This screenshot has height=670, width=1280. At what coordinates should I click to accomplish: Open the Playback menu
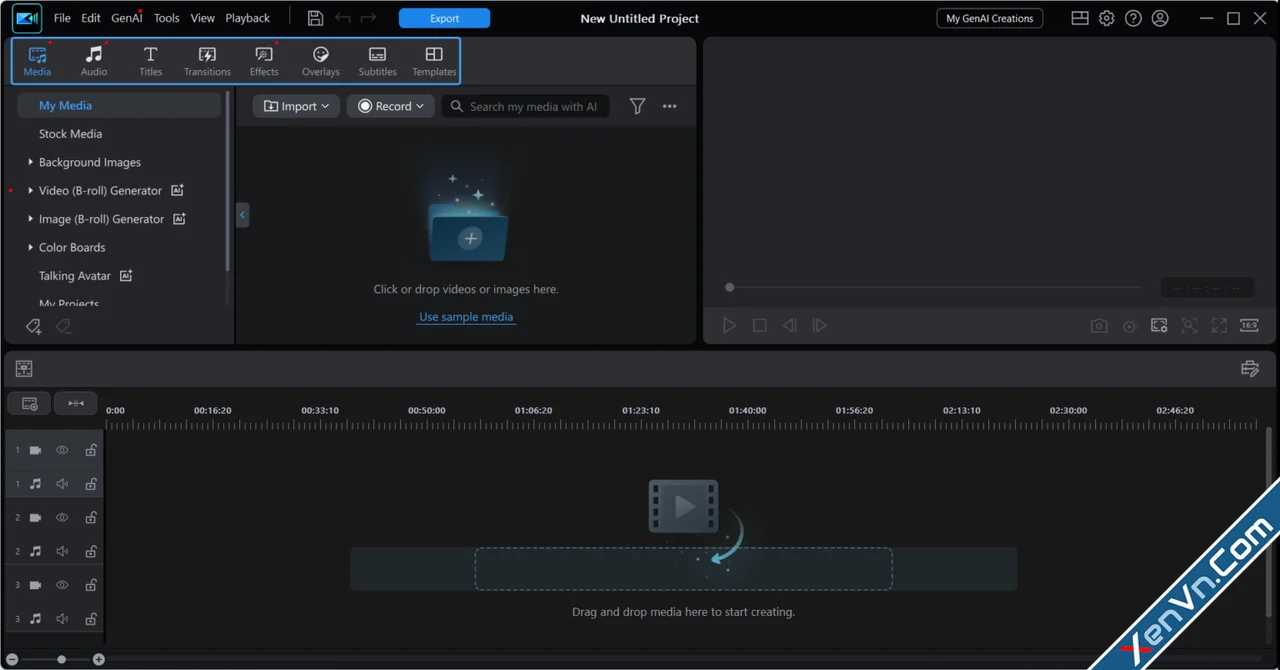(x=248, y=18)
